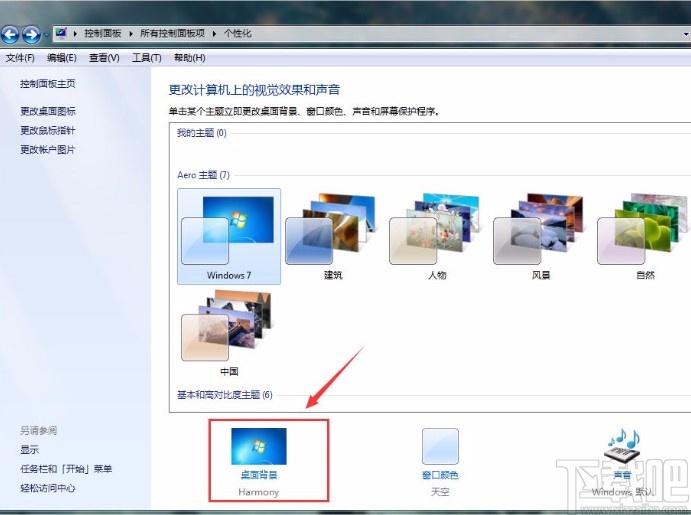The image size is (691, 515).
Task: Select the 建筑 theme
Action: (333, 237)
